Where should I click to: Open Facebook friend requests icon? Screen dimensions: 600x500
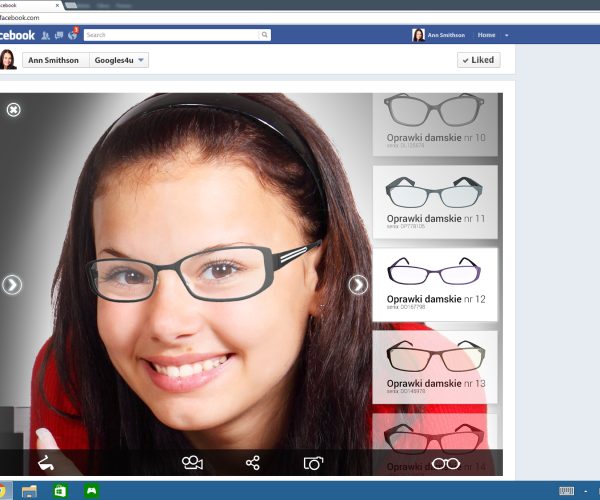pyautogui.click(x=45, y=35)
